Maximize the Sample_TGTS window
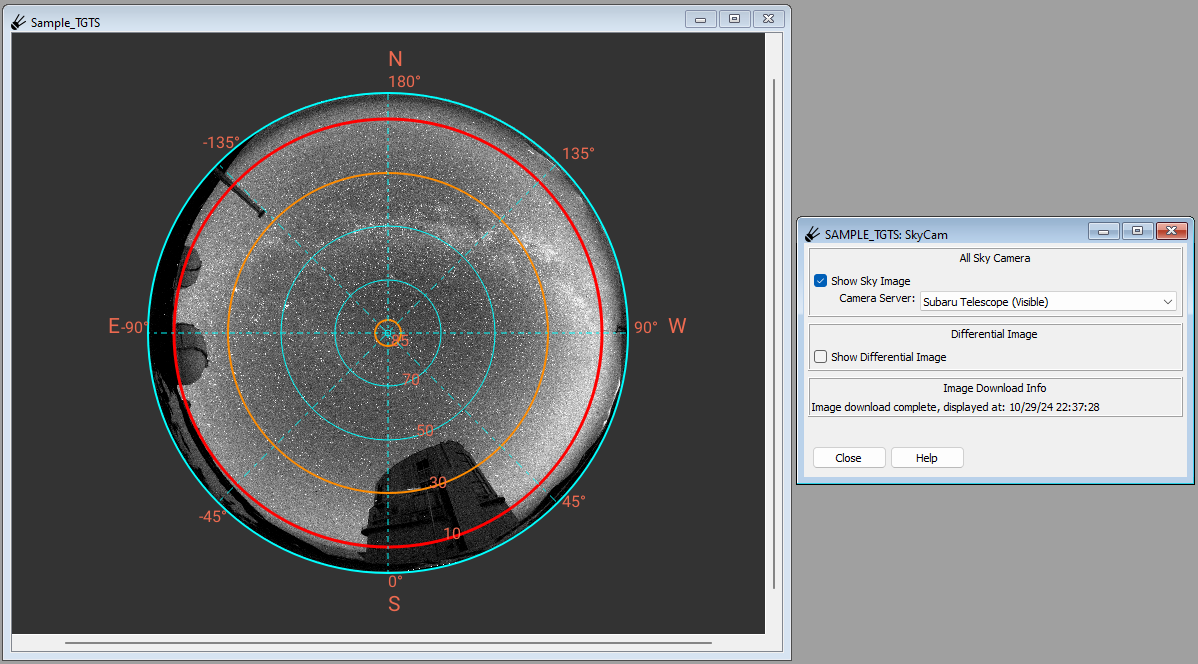The width and height of the screenshot is (1198, 664). tap(734, 19)
